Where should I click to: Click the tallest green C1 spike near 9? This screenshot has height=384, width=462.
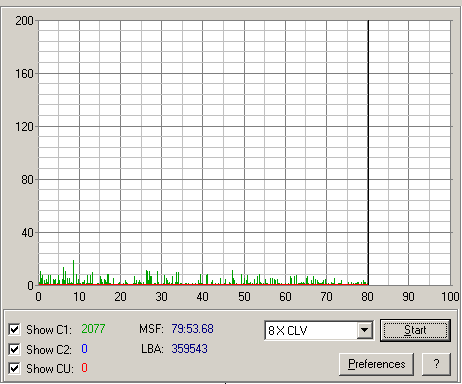(73, 272)
